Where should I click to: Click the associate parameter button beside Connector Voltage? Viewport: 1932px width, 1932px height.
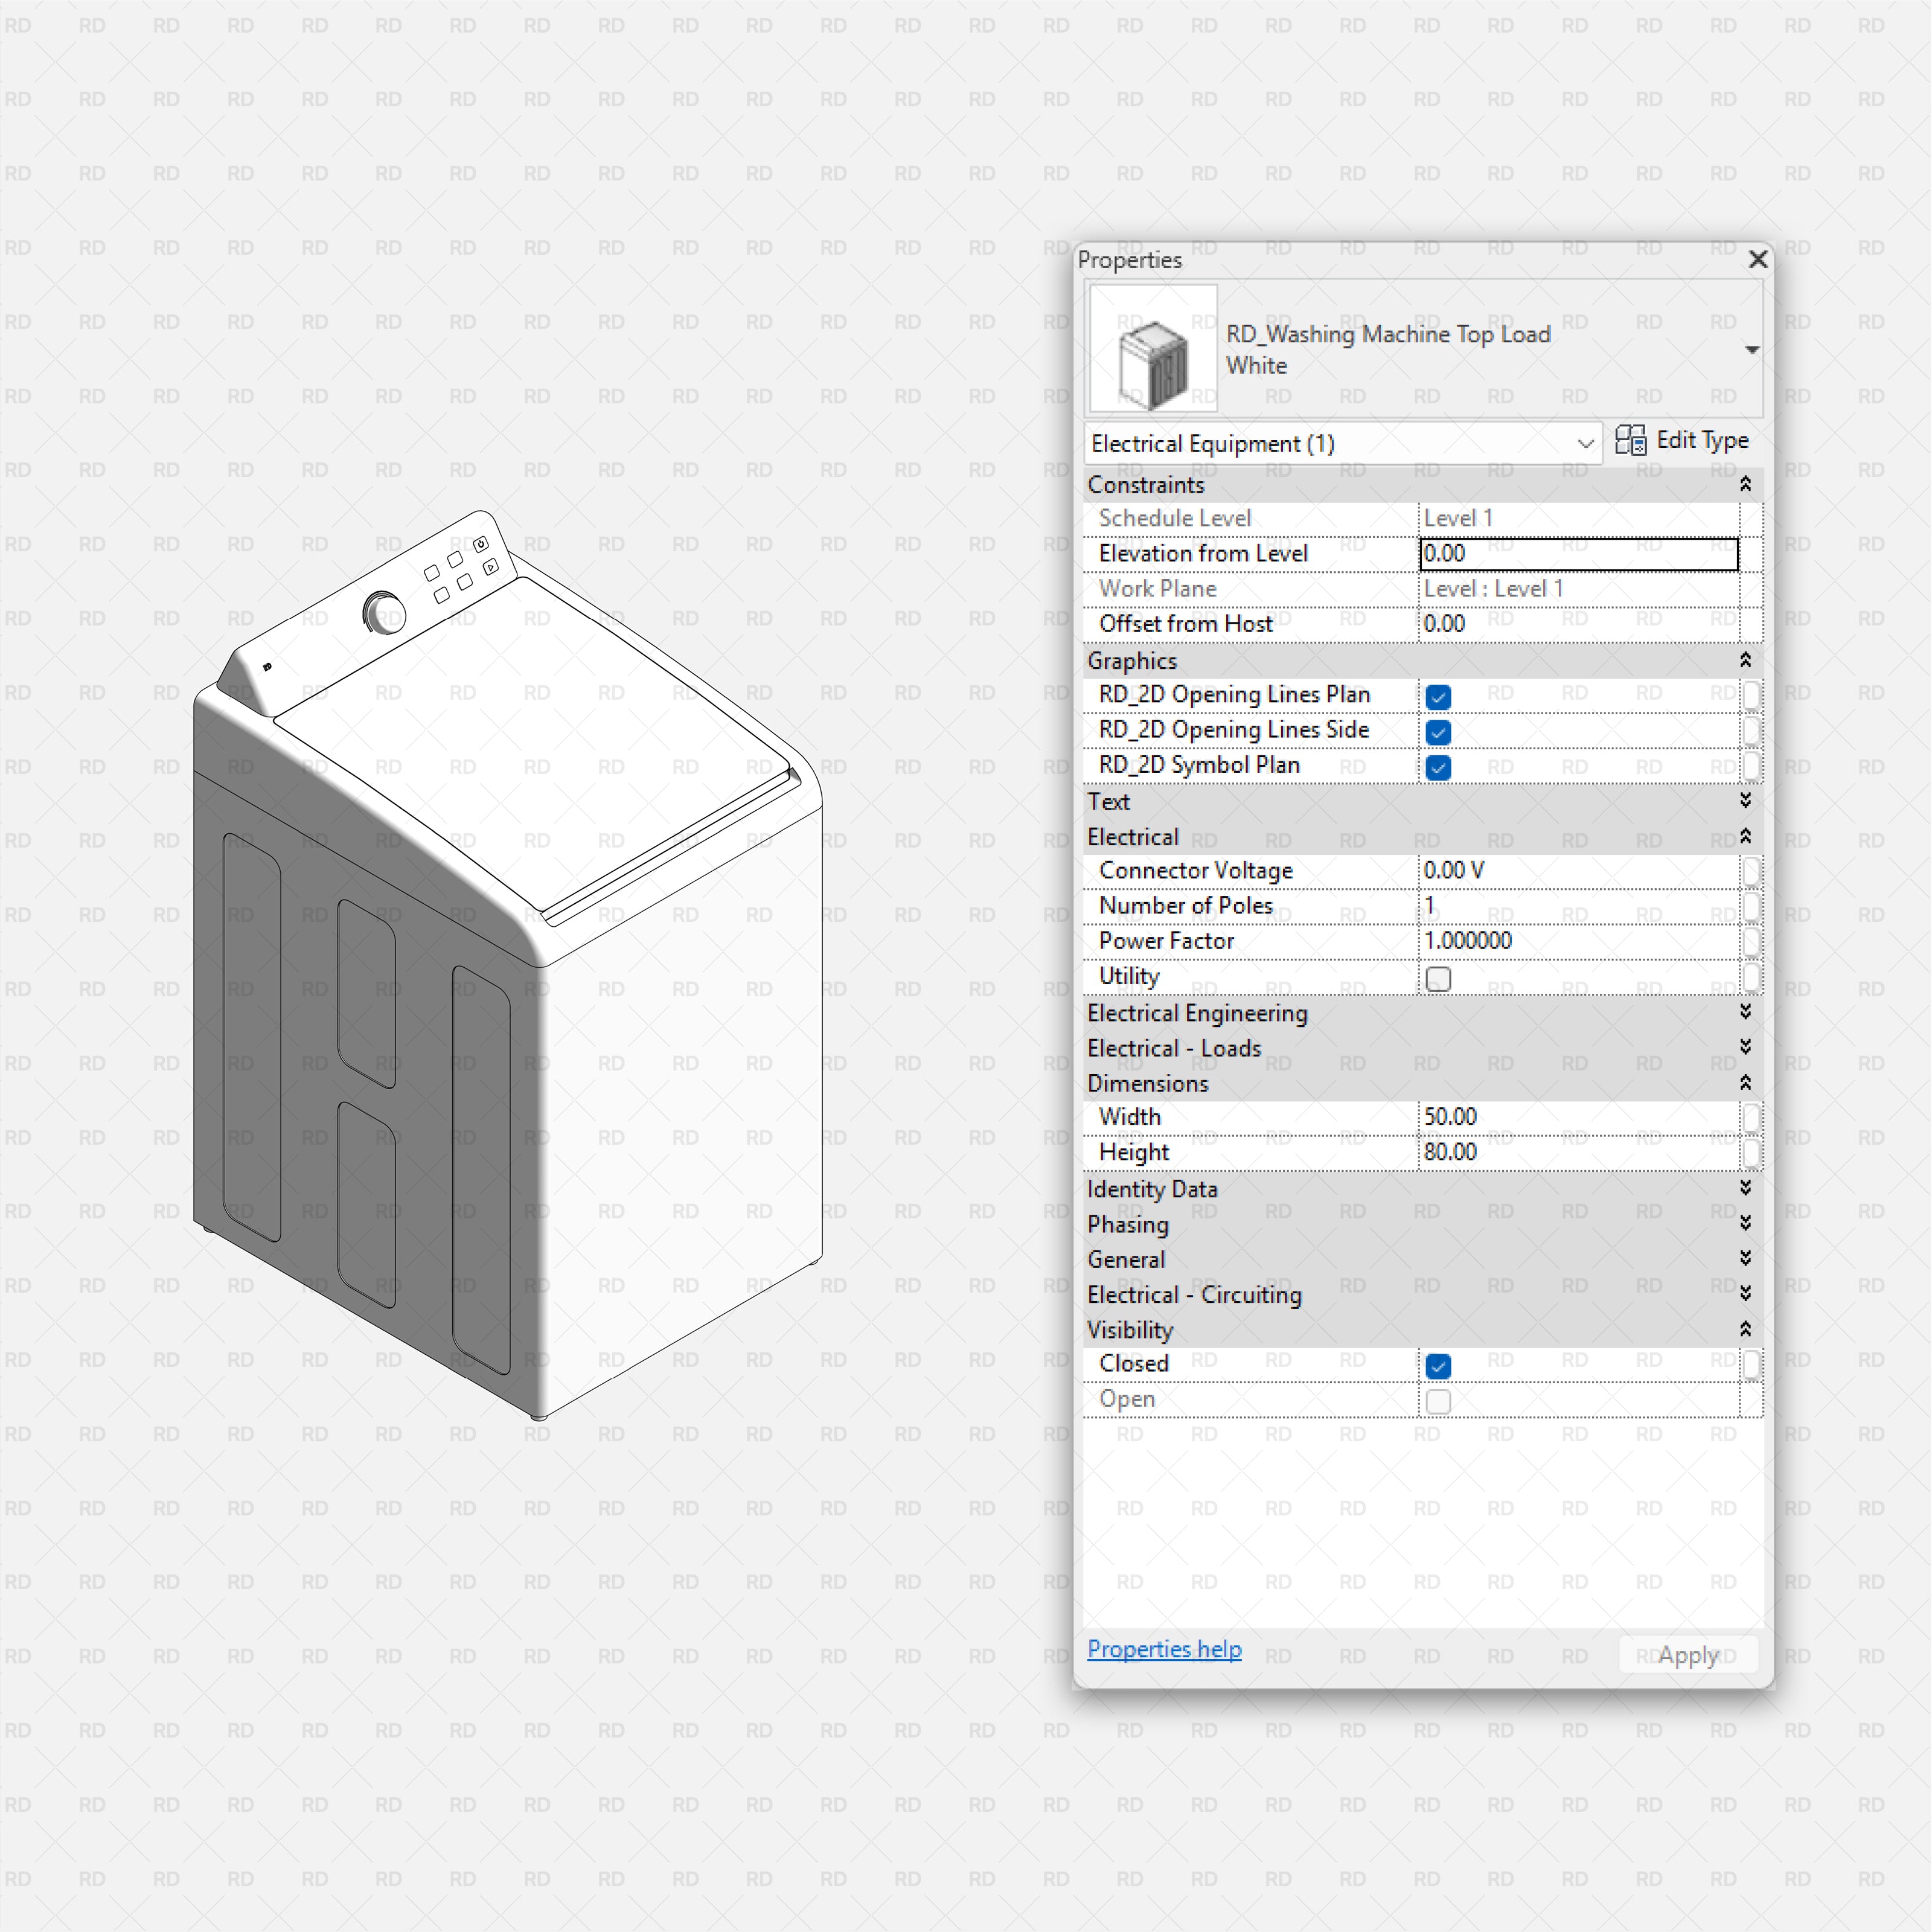pos(1753,872)
